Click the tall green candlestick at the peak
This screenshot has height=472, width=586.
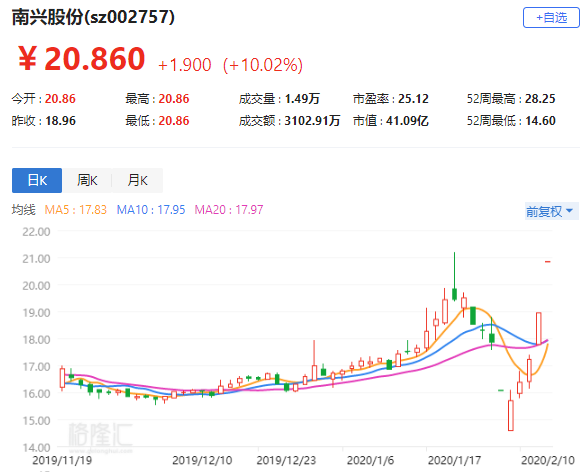point(454,277)
